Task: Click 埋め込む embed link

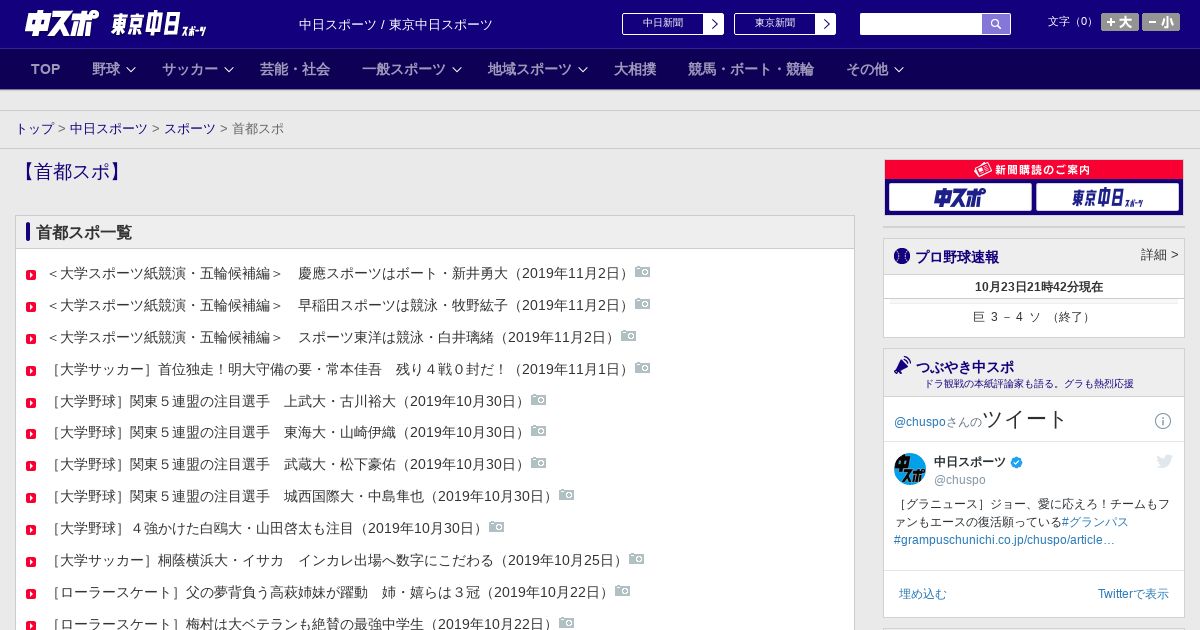Action: 922,594
